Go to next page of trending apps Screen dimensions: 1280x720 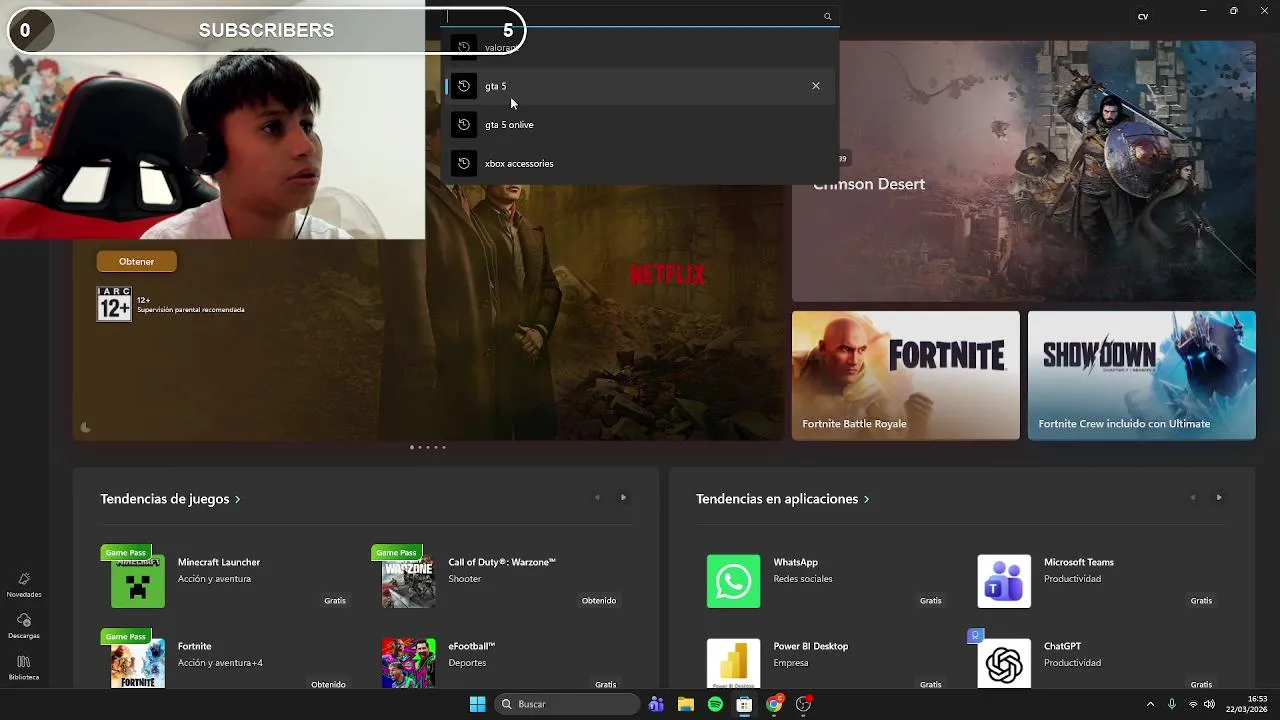click(x=1219, y=498)
